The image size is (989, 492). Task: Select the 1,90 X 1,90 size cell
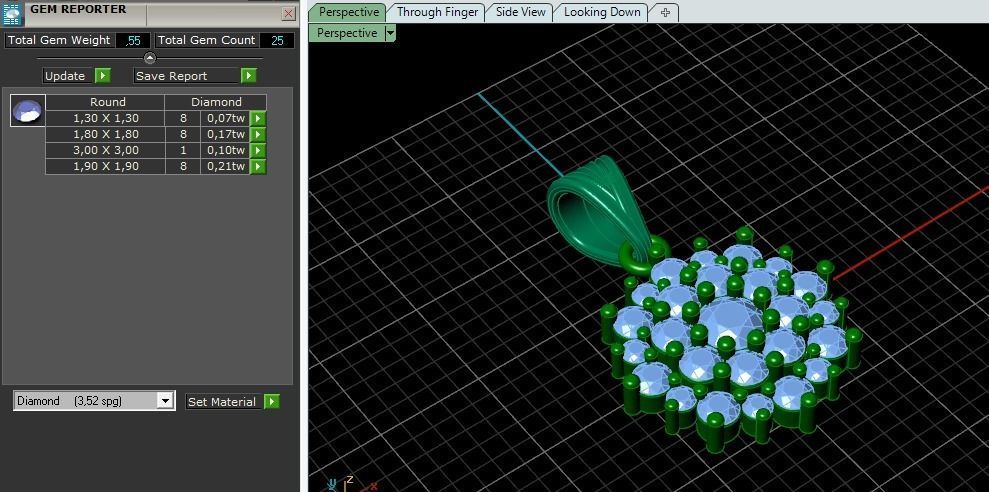(105, 167)
